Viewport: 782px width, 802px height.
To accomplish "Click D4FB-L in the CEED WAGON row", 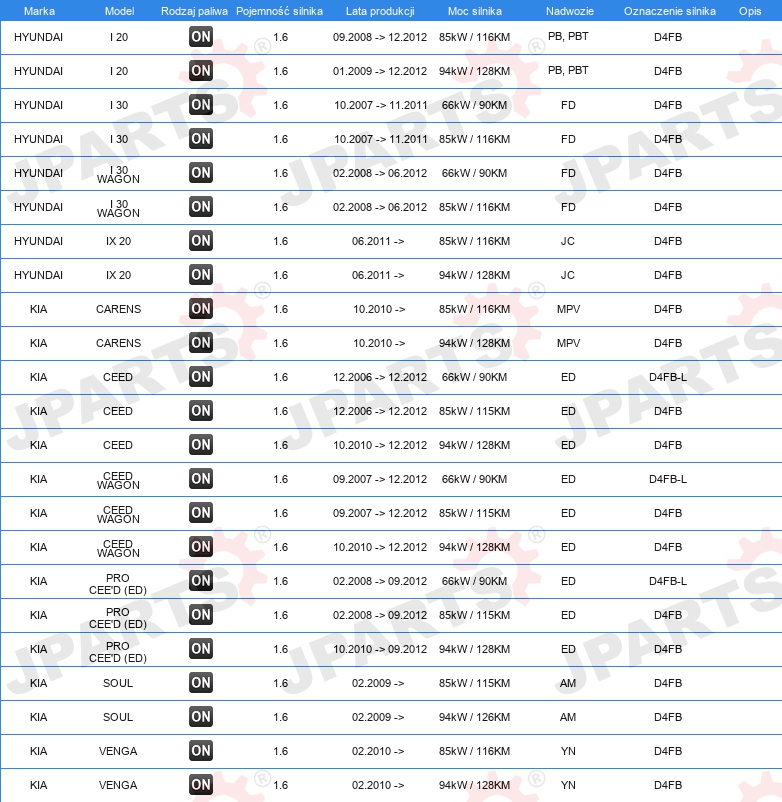I will (x=668, y=479).
